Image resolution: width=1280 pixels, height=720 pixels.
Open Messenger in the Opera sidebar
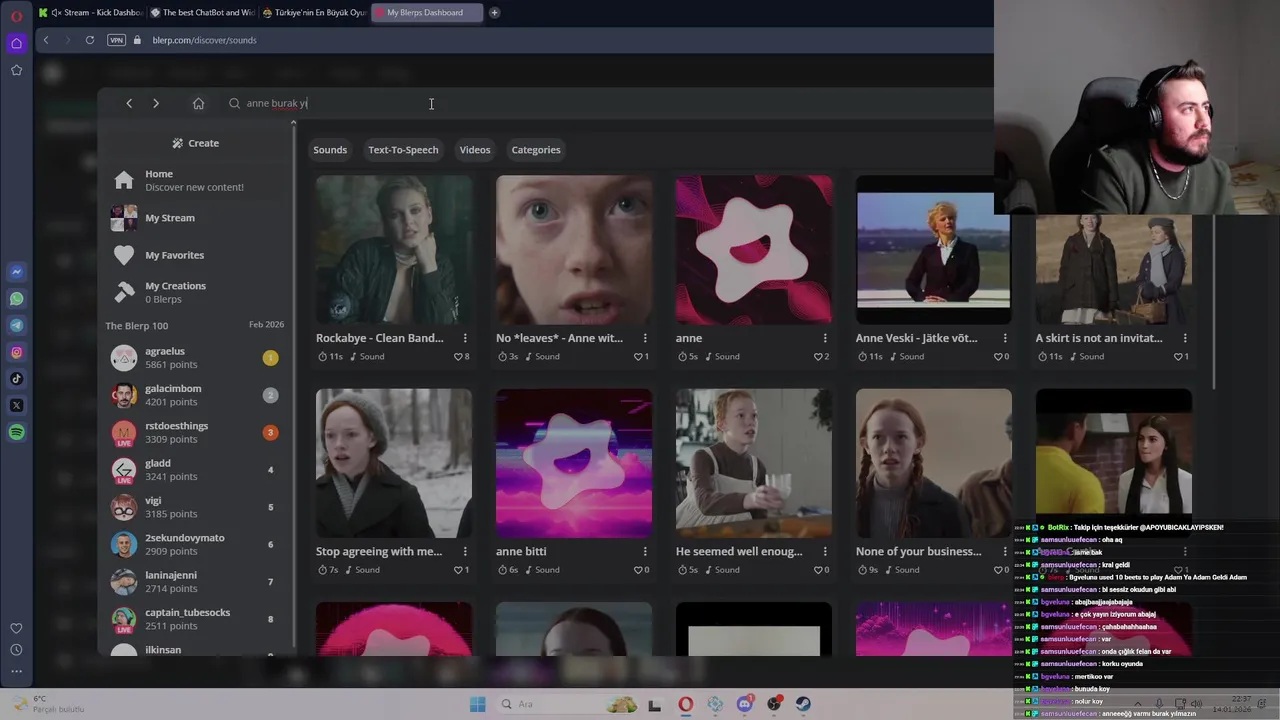(16, 272)
